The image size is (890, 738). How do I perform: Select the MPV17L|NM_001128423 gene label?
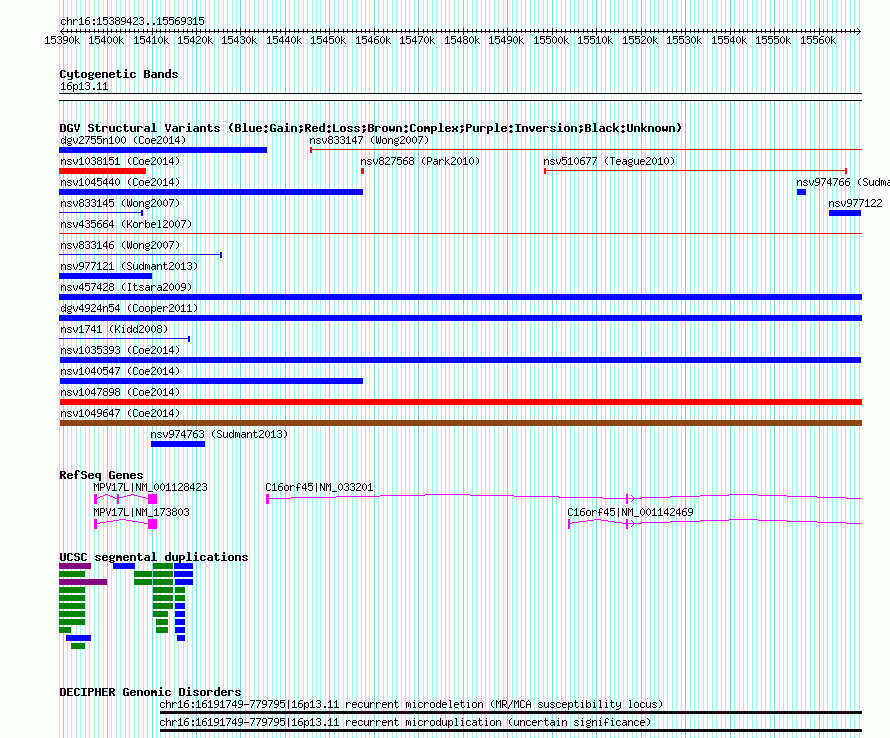(150, 487)
